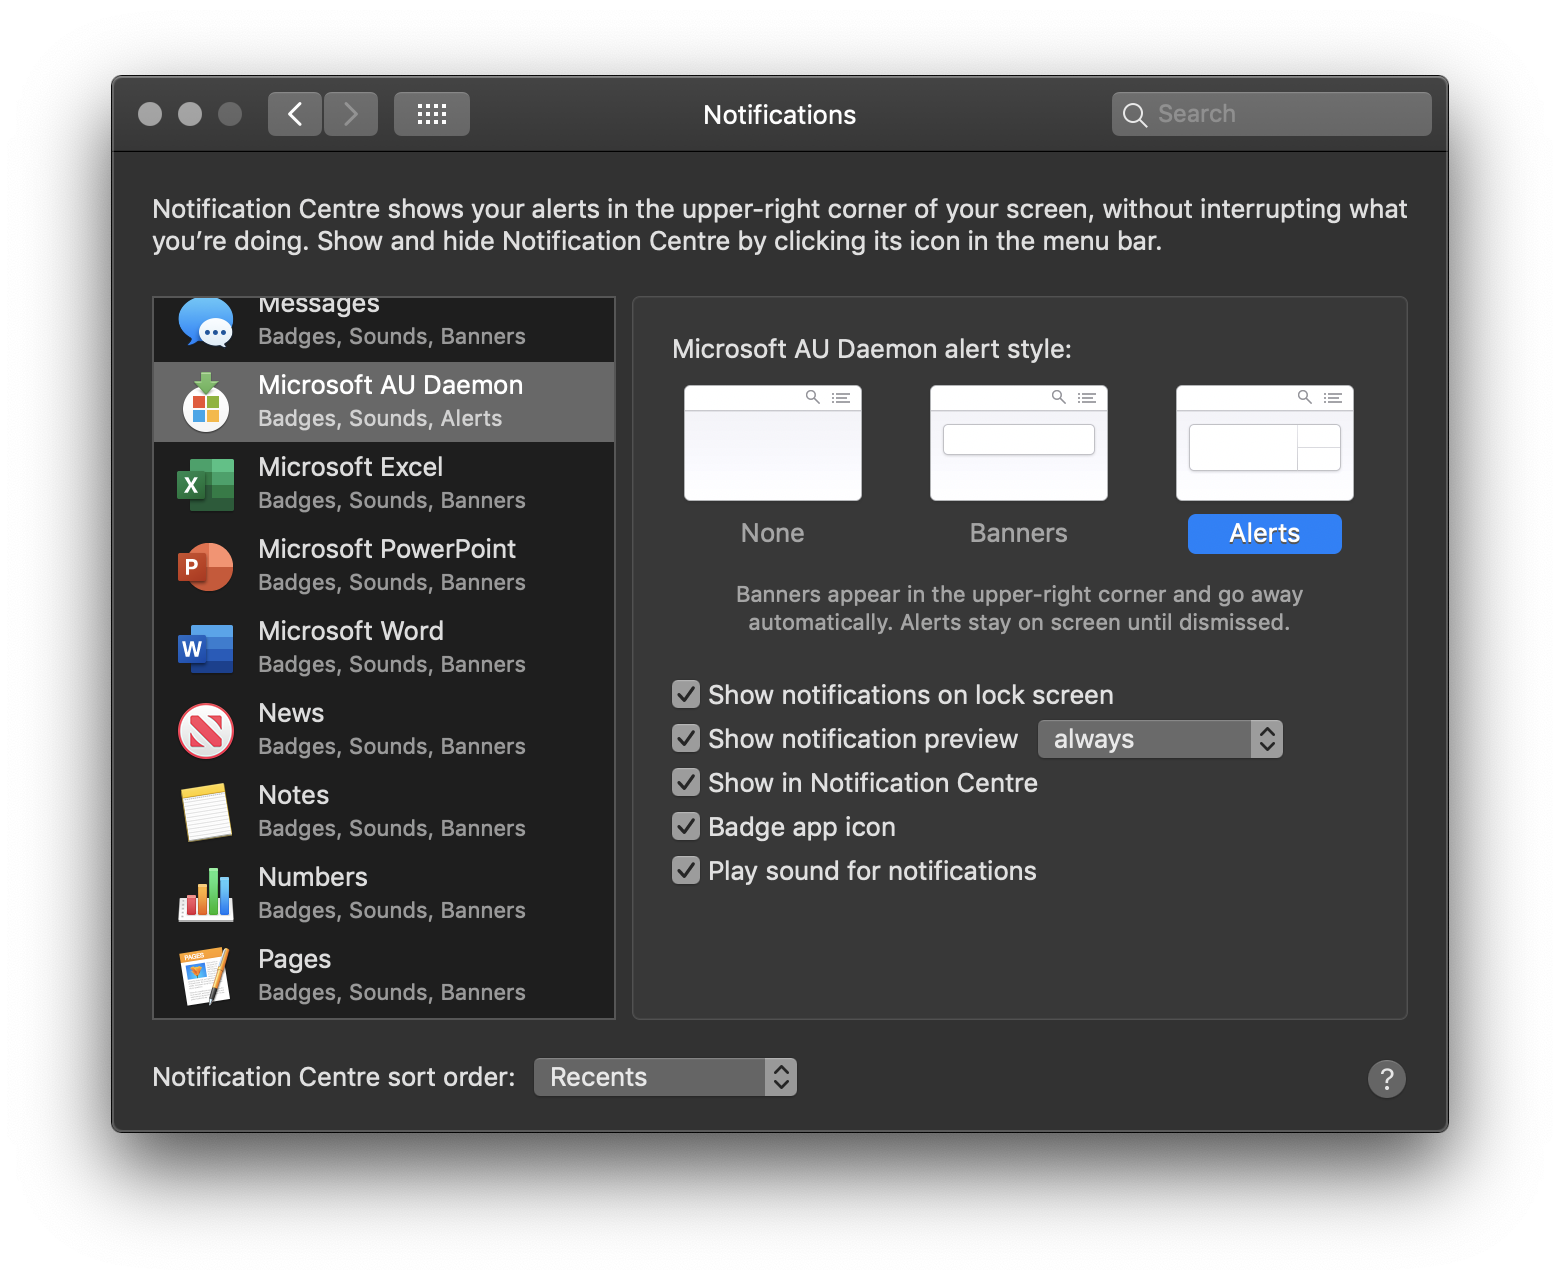The image size is (1560, 1280).
Task: Click the back navigation arrow
Action: tap(294, 113)
